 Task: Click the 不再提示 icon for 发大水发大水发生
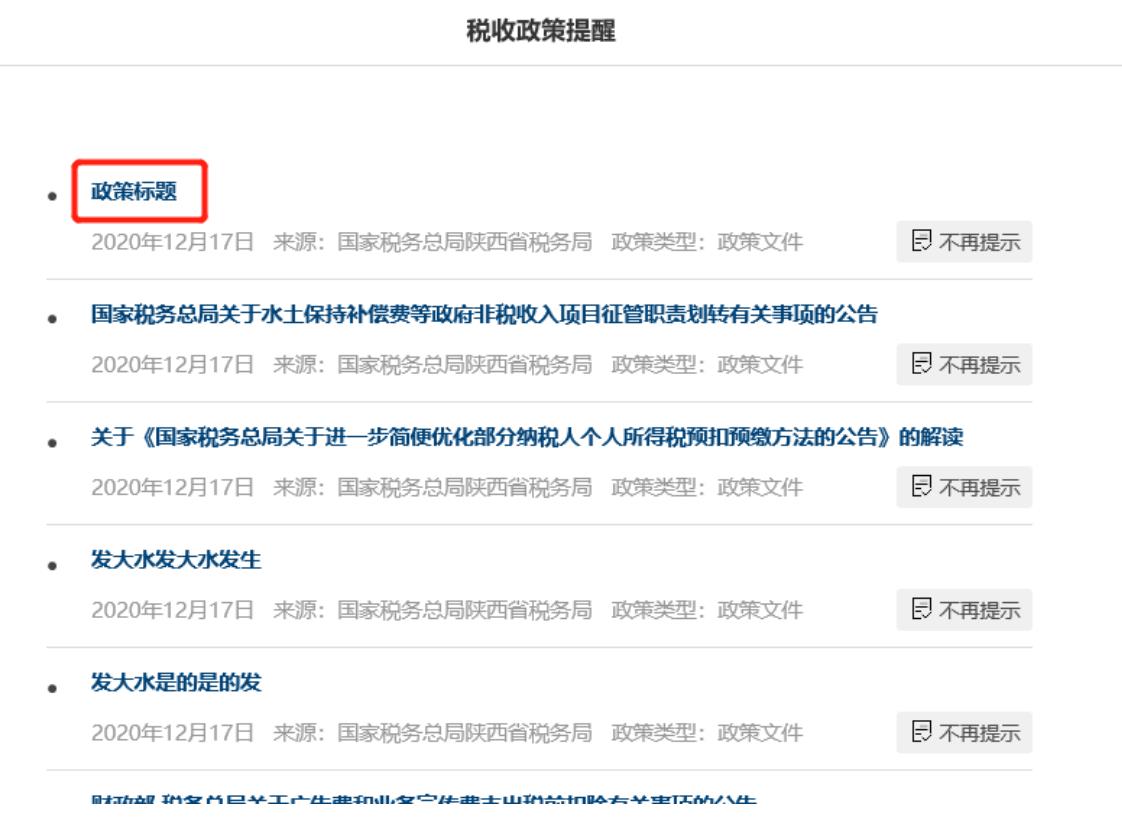pyautogui.click(x=920, y=611)
